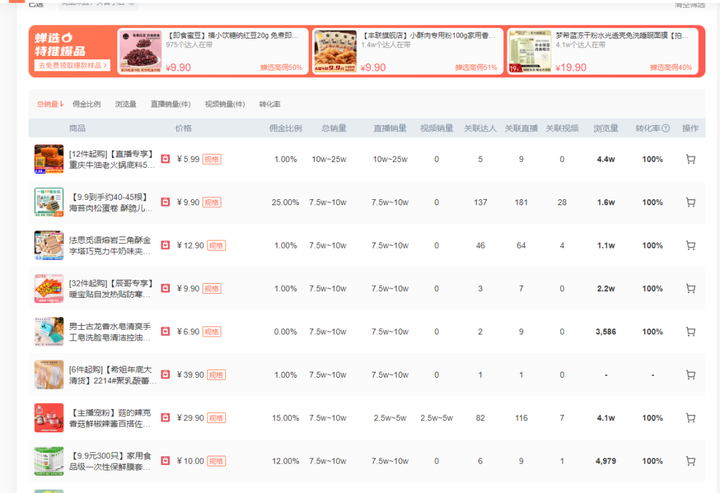720x493 pixels.
Task: Sort by 浏览量 tab
Action: [x=125, y=104]
